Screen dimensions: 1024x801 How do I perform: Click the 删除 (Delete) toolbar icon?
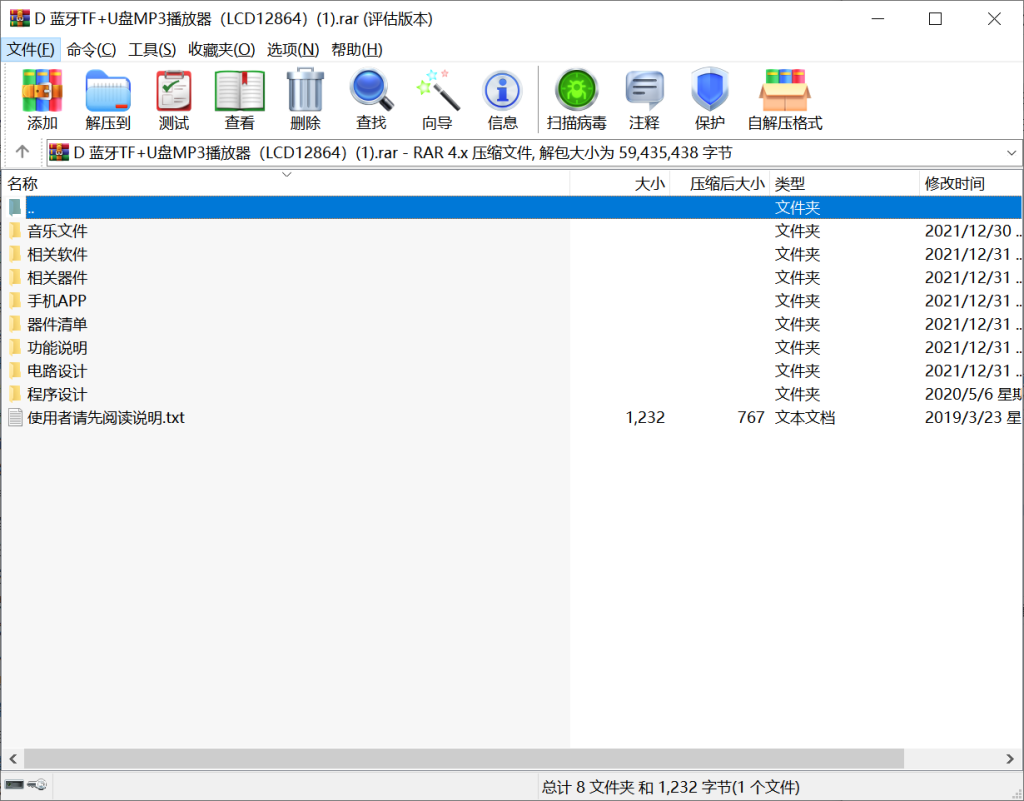point(305,98)
